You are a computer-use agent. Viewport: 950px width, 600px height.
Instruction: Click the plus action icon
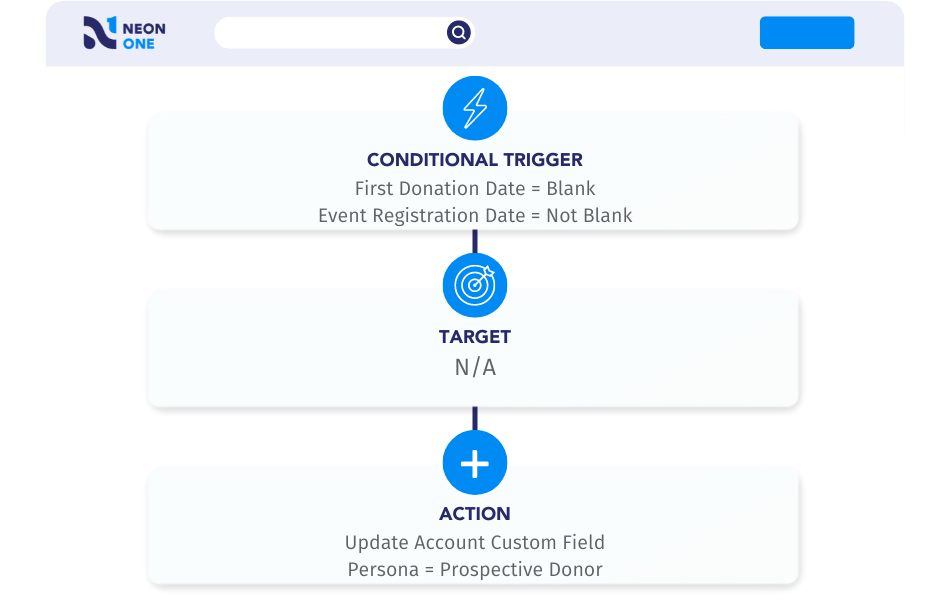(474, 463)
